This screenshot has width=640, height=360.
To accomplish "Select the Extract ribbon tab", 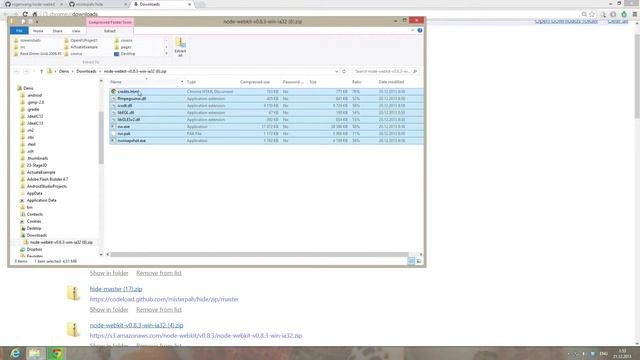I will (x=110, y=31).
